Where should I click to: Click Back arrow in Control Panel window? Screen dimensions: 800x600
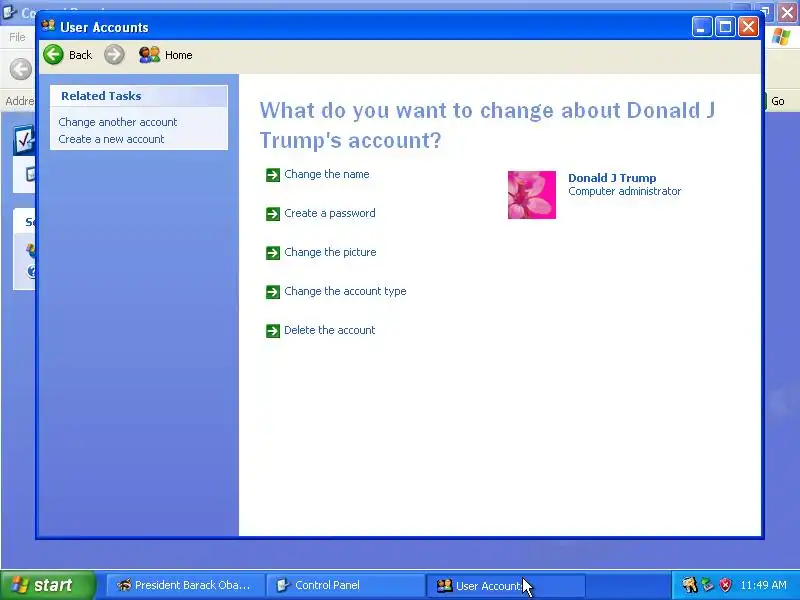[21, 69]
